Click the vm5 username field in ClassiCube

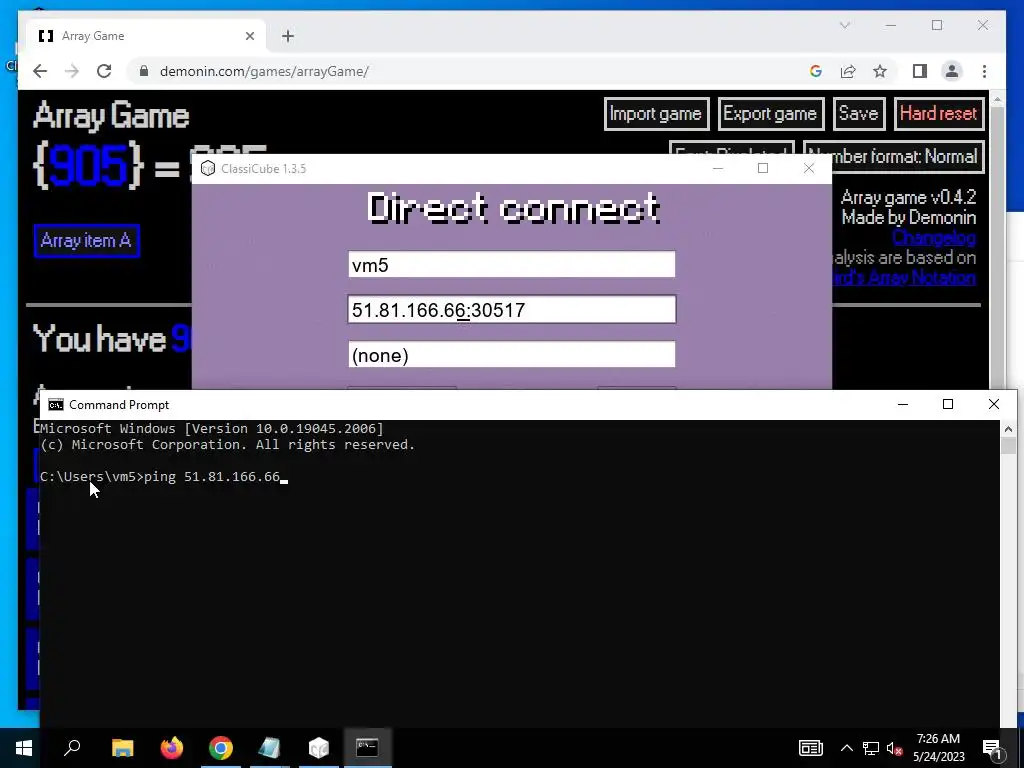pos(511,264)
